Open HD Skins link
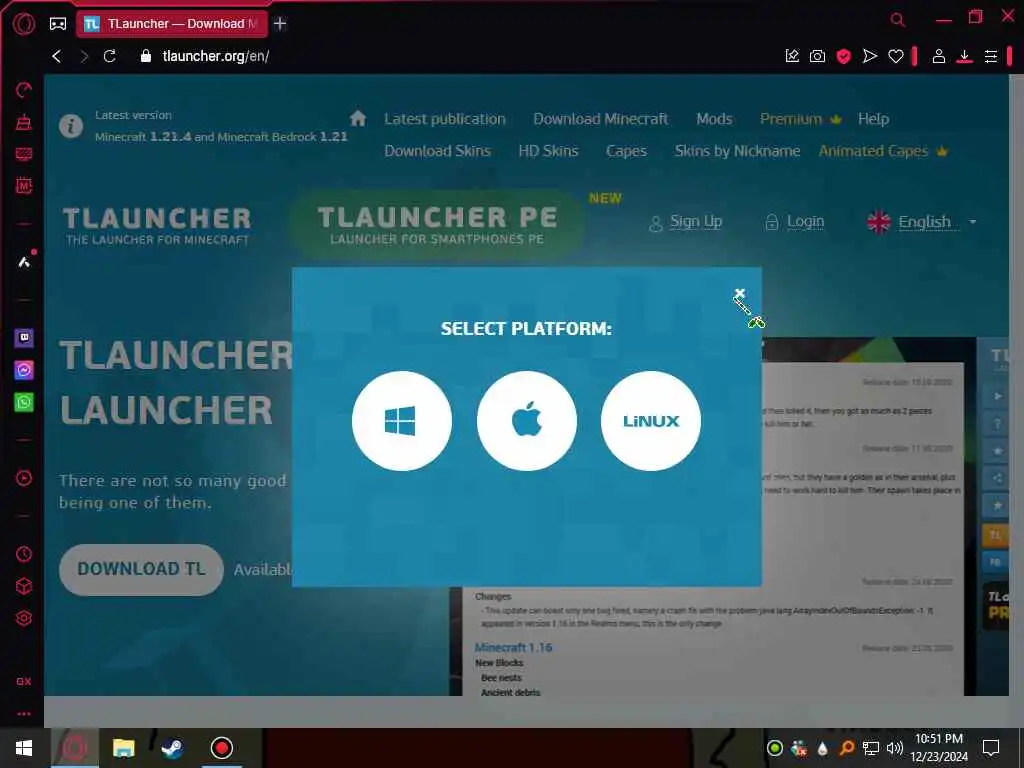This screenshot has height=768, width=1024. pyautogui.click(x=548, y=151)
